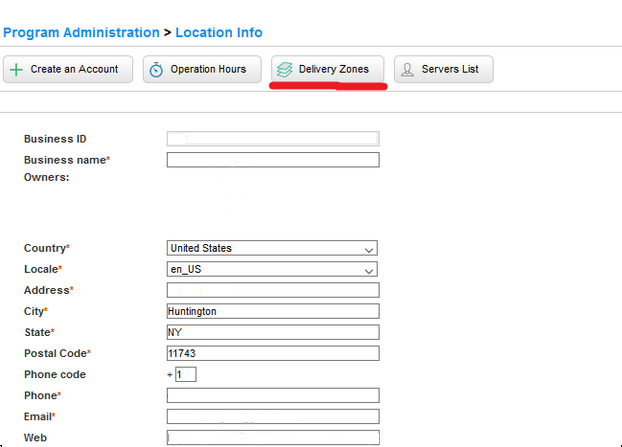The image size is (622, 447).
Task: Click the Operation Hours clock icon
Action: (x=157, y=70)
